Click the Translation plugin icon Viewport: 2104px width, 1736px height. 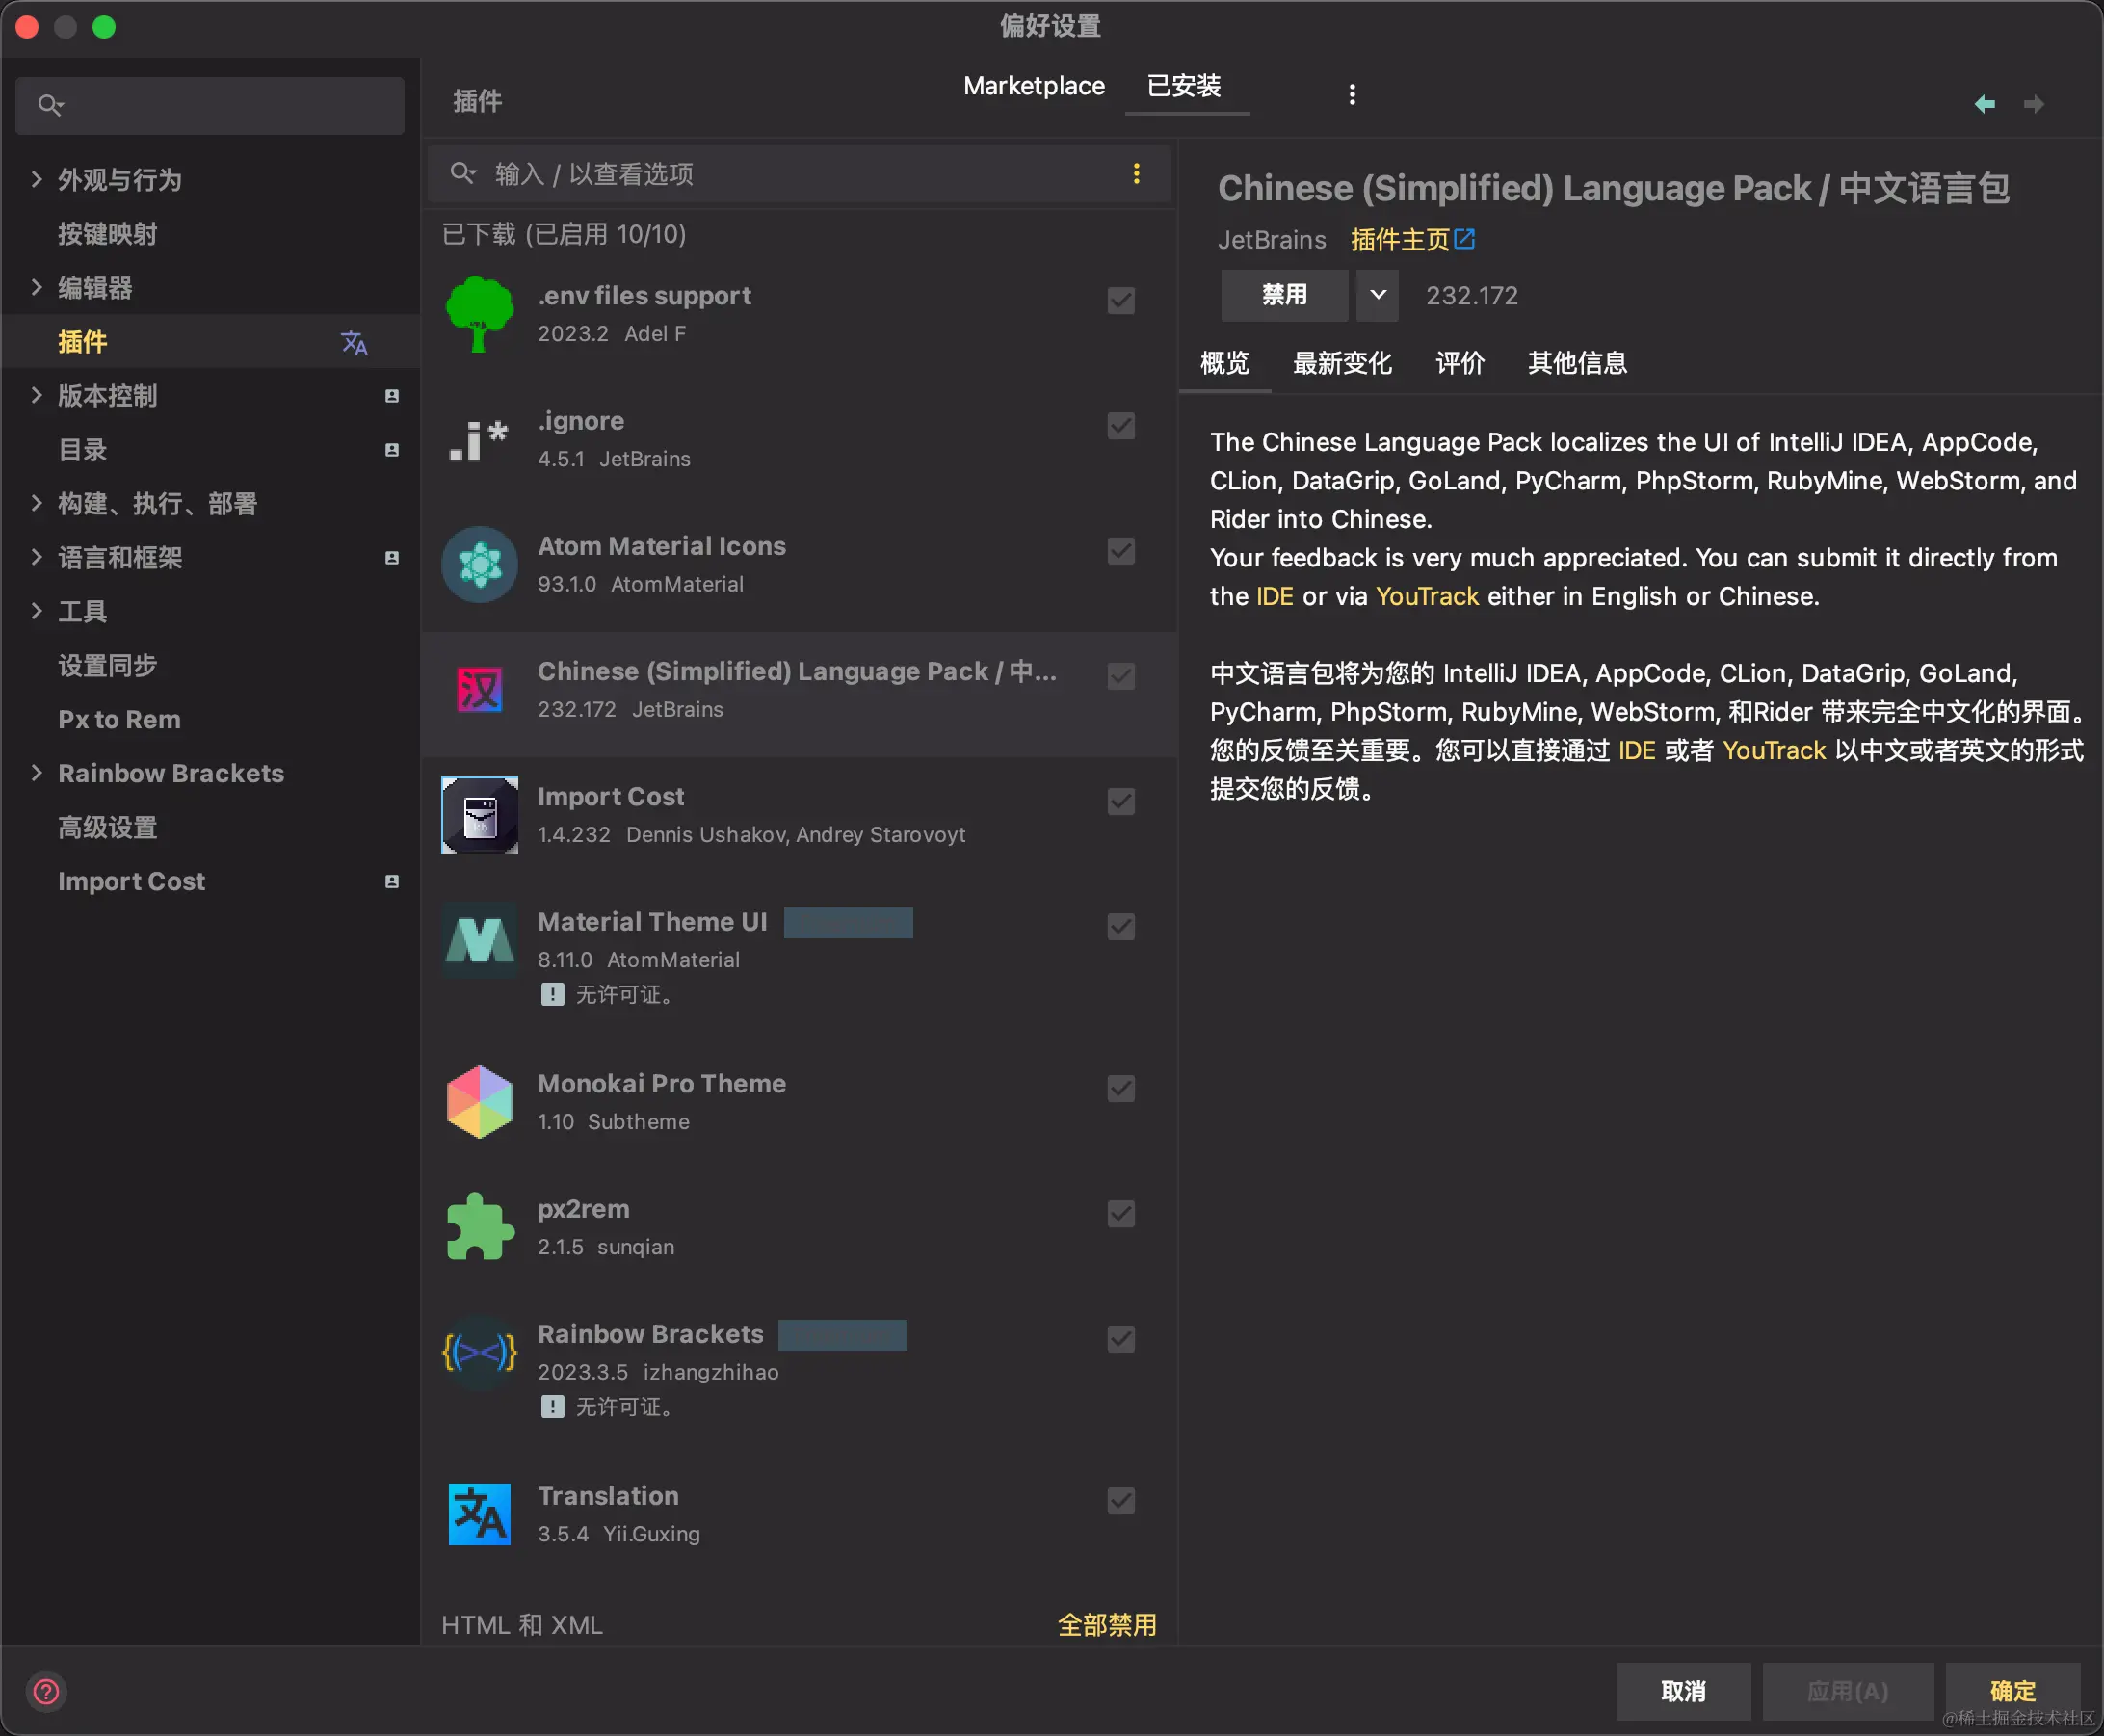(479, 1514)
